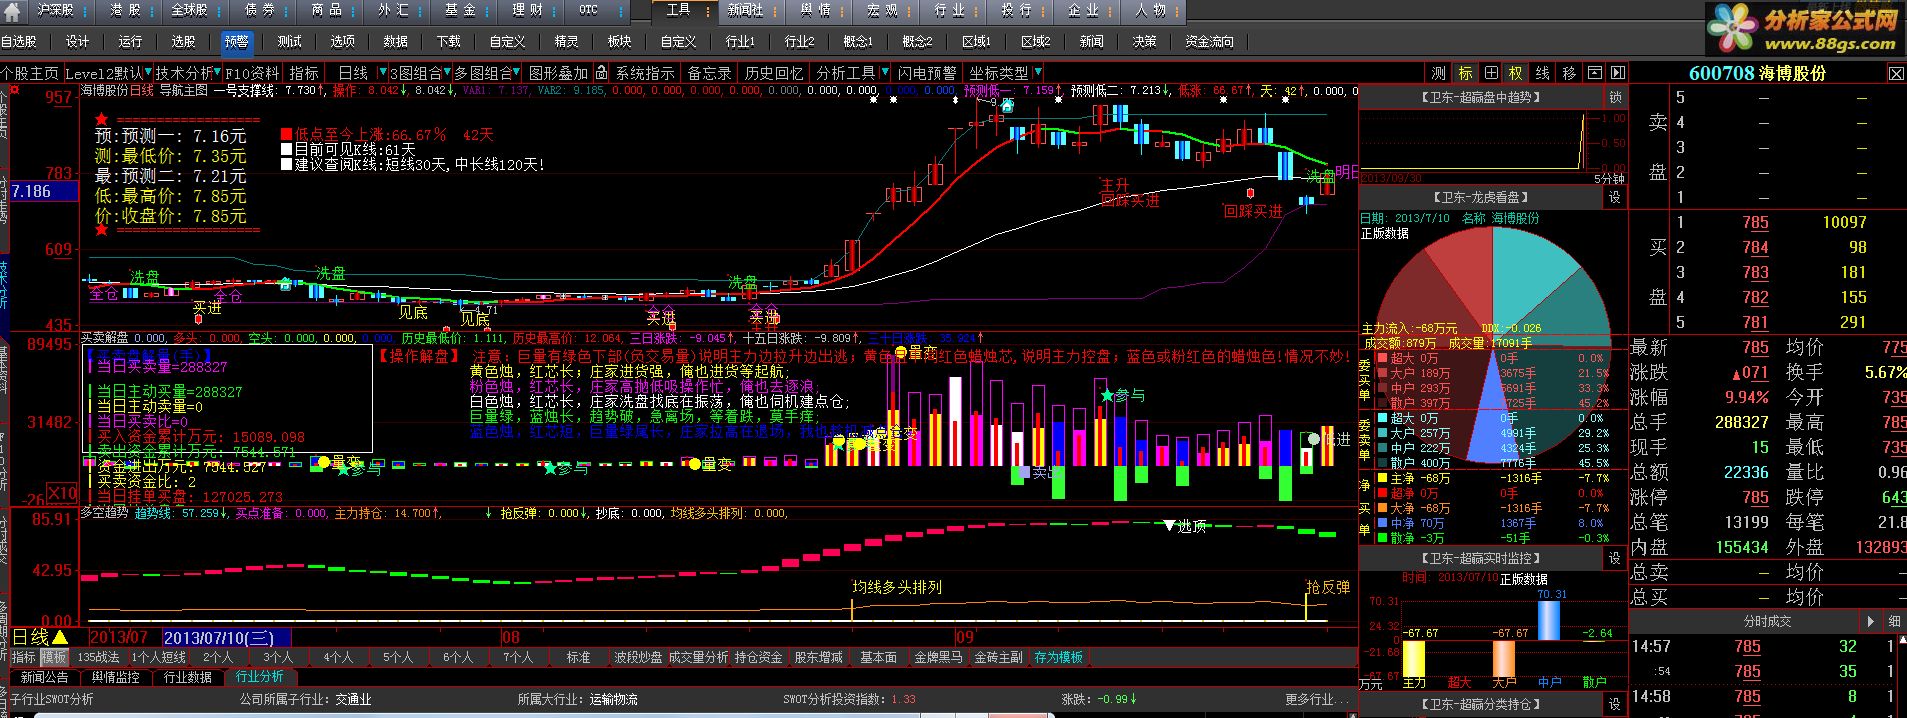Image resolution: width=1907 pixels, height=718 pixels.
Task: Click the 中户 blue bar in monitor chart
Action: 1548,620
